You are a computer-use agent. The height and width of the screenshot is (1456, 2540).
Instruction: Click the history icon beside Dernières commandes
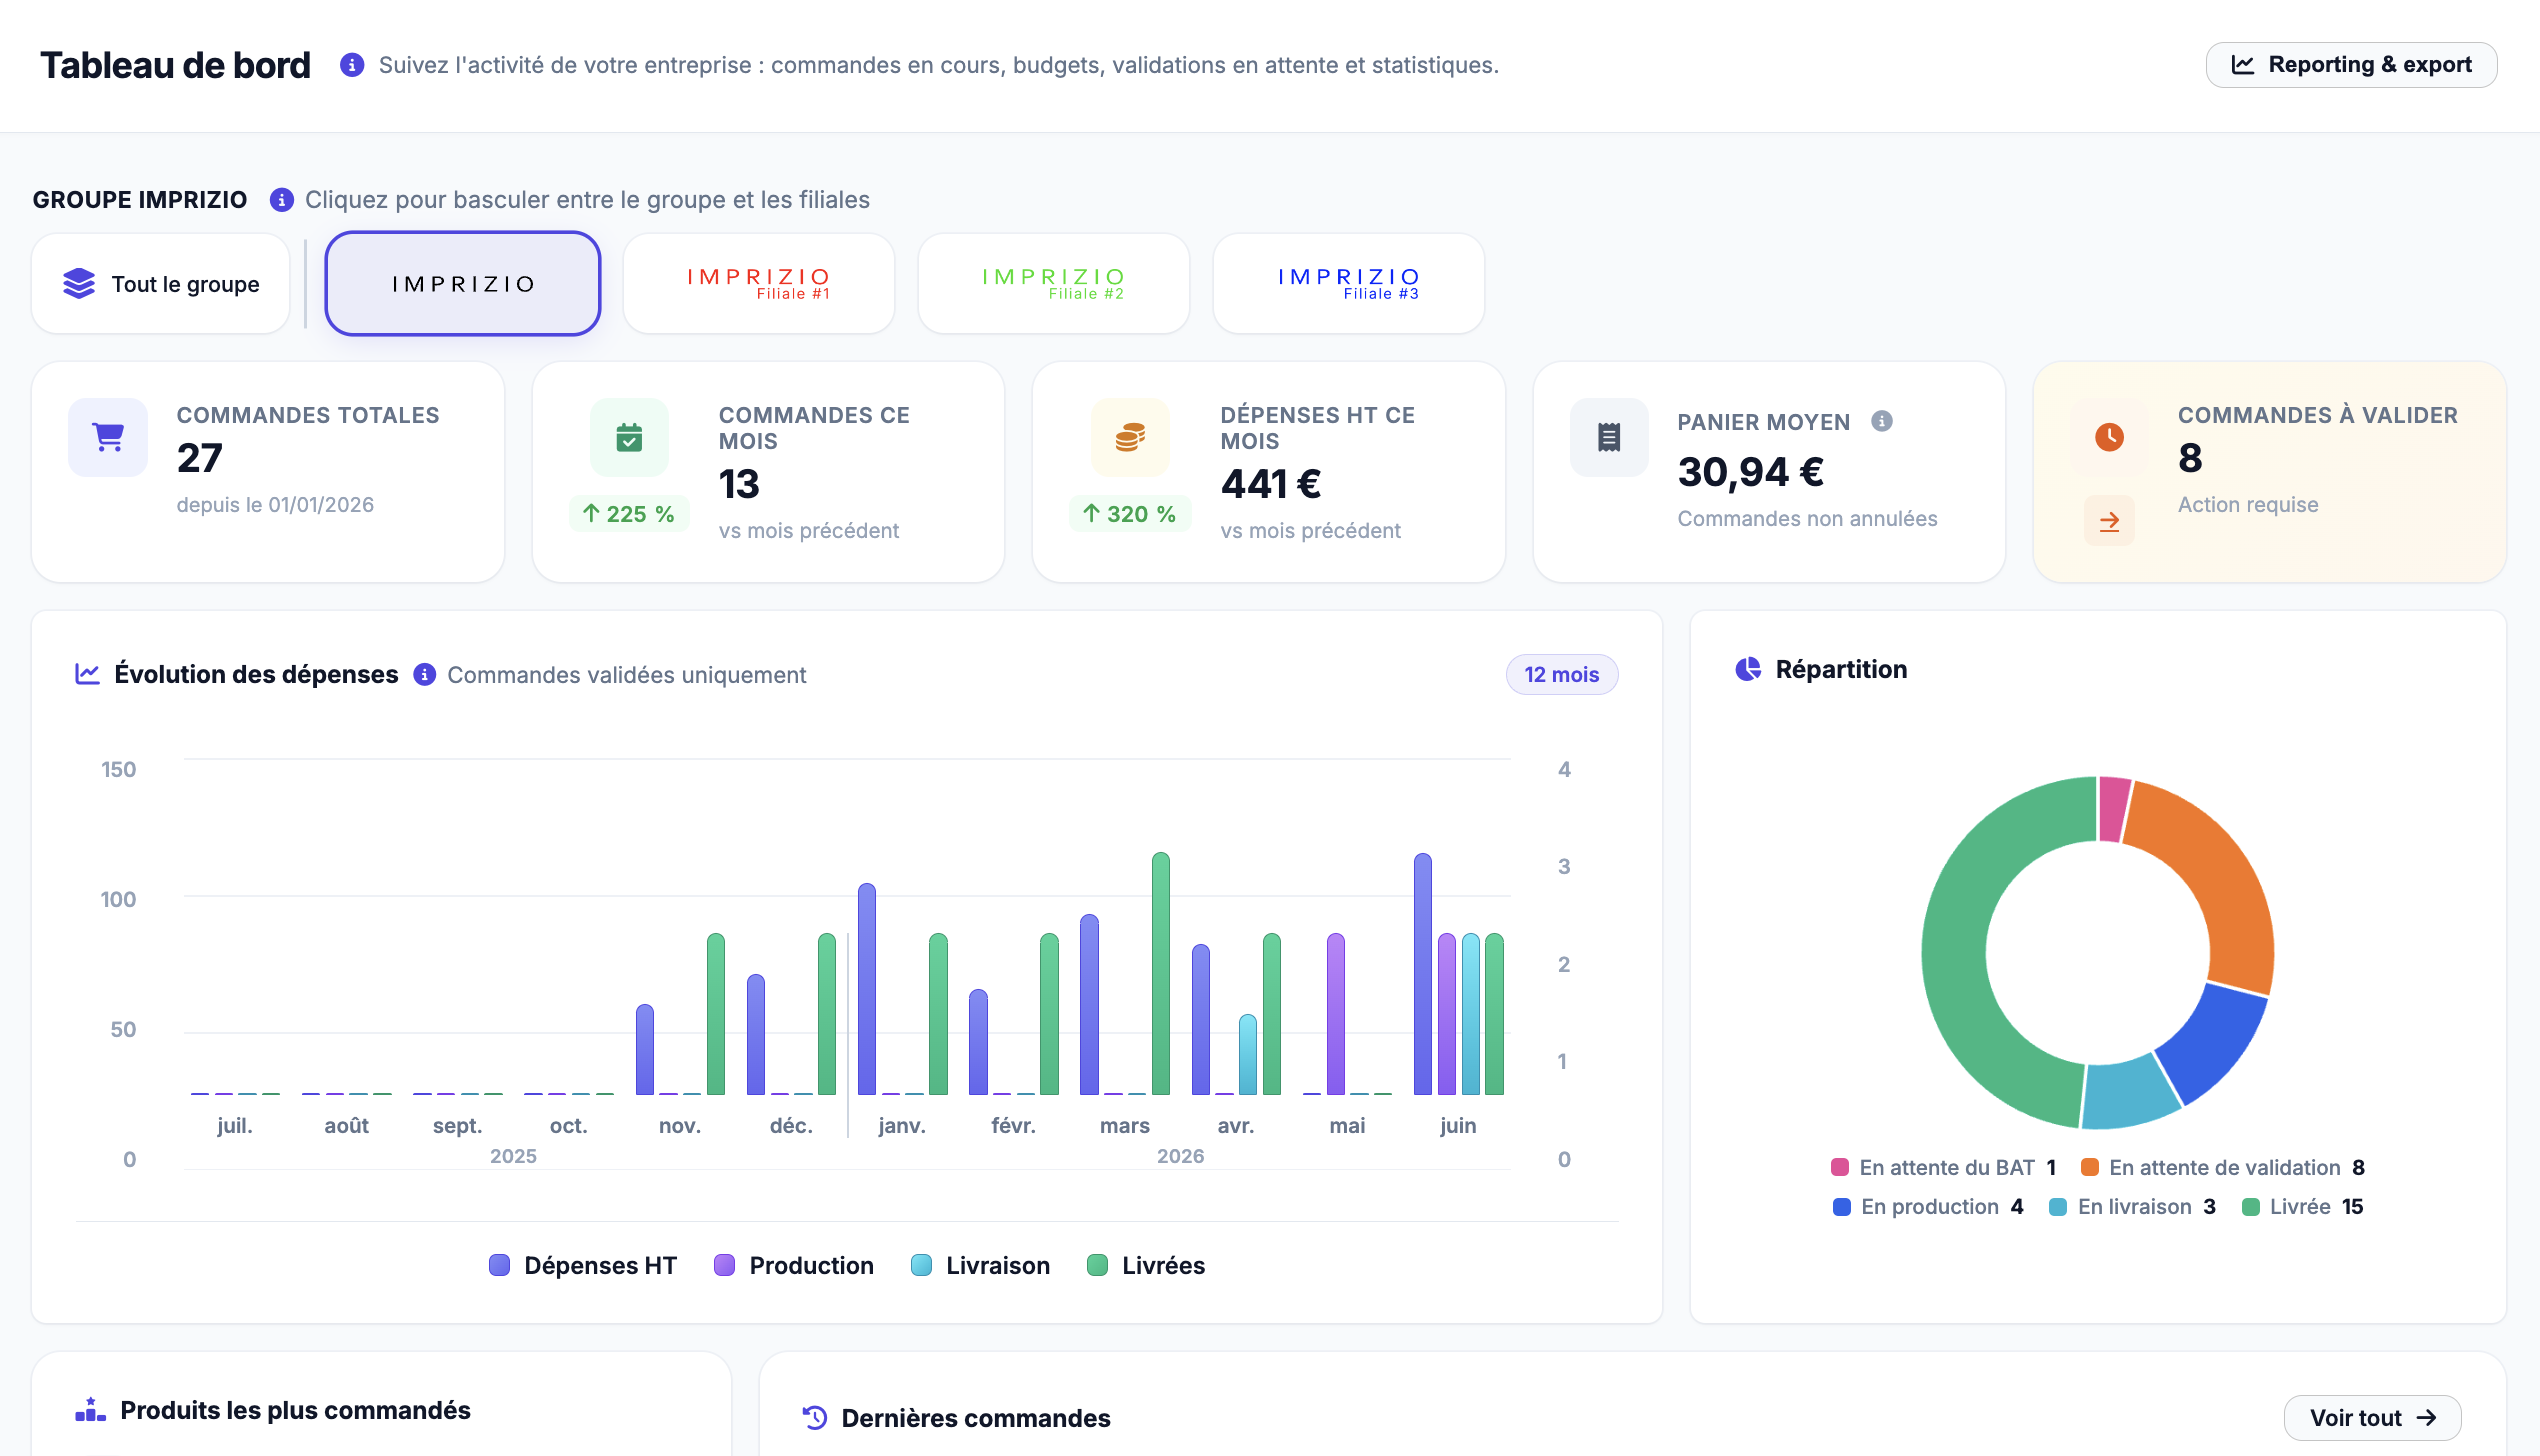[x=815, y=1418]
